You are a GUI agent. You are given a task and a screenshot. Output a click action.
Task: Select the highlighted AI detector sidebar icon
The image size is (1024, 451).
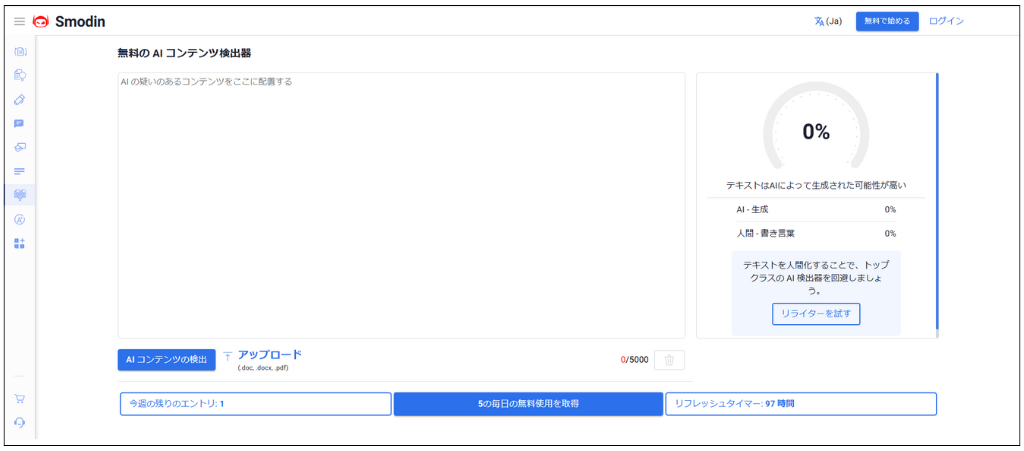click(x=19, y=195)
